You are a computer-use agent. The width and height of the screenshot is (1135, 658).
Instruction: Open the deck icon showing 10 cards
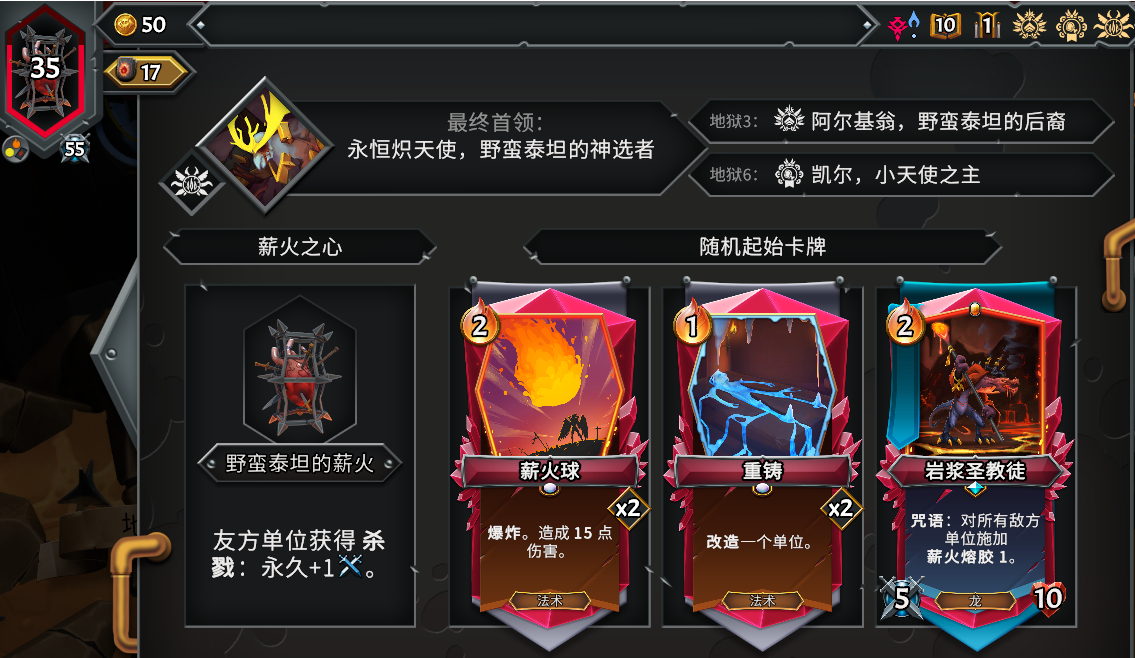coord(945,25)
